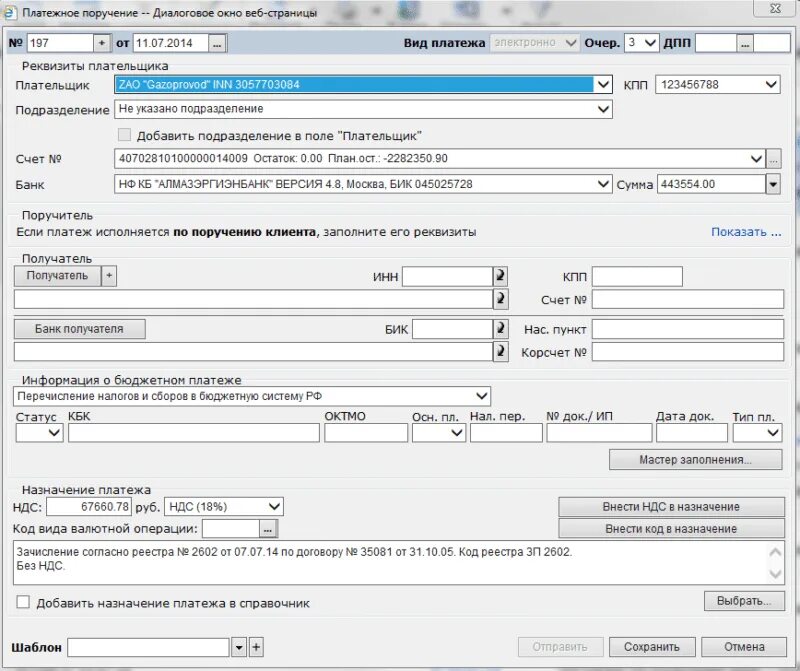This screenshot has height=671, width=800.
Task: Click the Нал. пер. input field
Action: click(506, 433)
